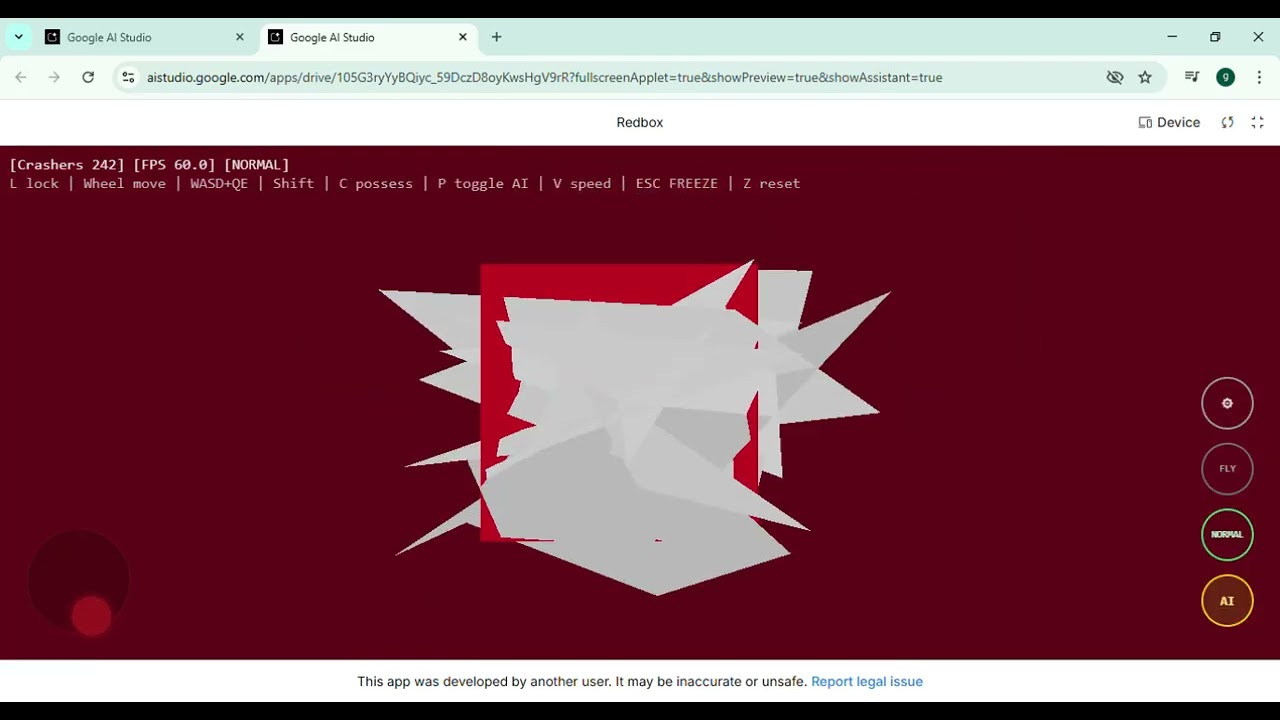Toggle the FLY mode button

(x=1227, y=469)
